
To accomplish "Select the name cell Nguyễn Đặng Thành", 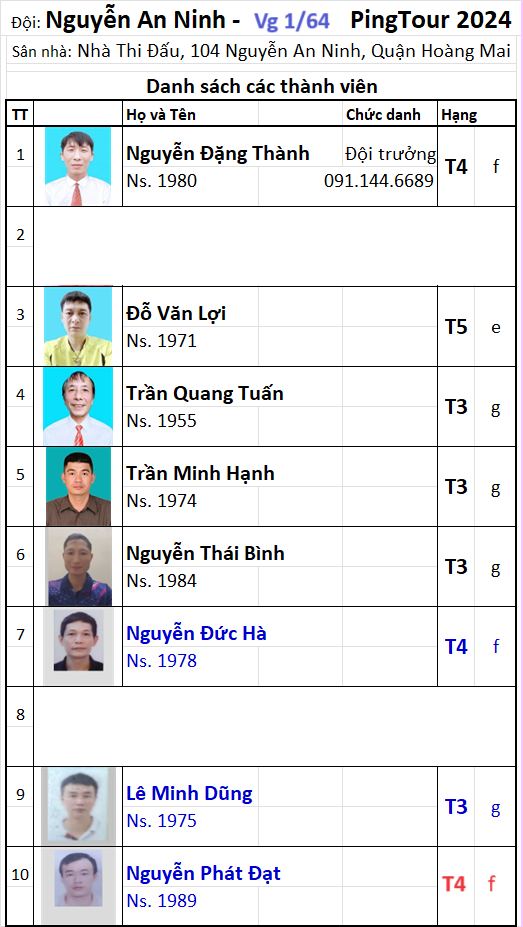I will click(217, 153).
